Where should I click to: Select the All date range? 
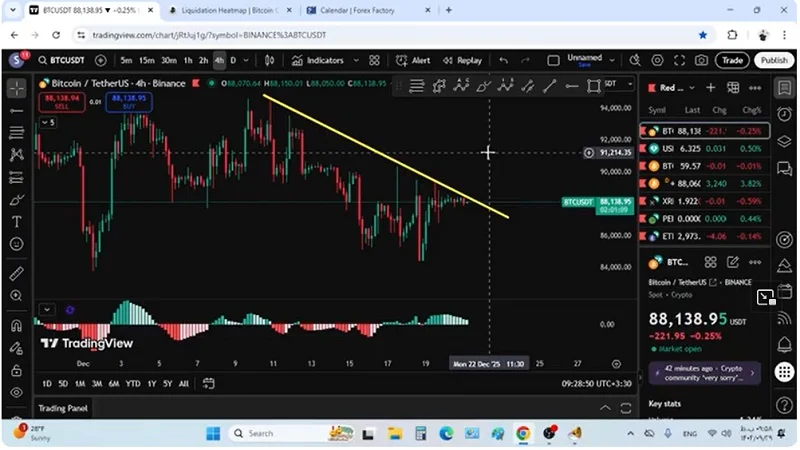coord(184,384)
